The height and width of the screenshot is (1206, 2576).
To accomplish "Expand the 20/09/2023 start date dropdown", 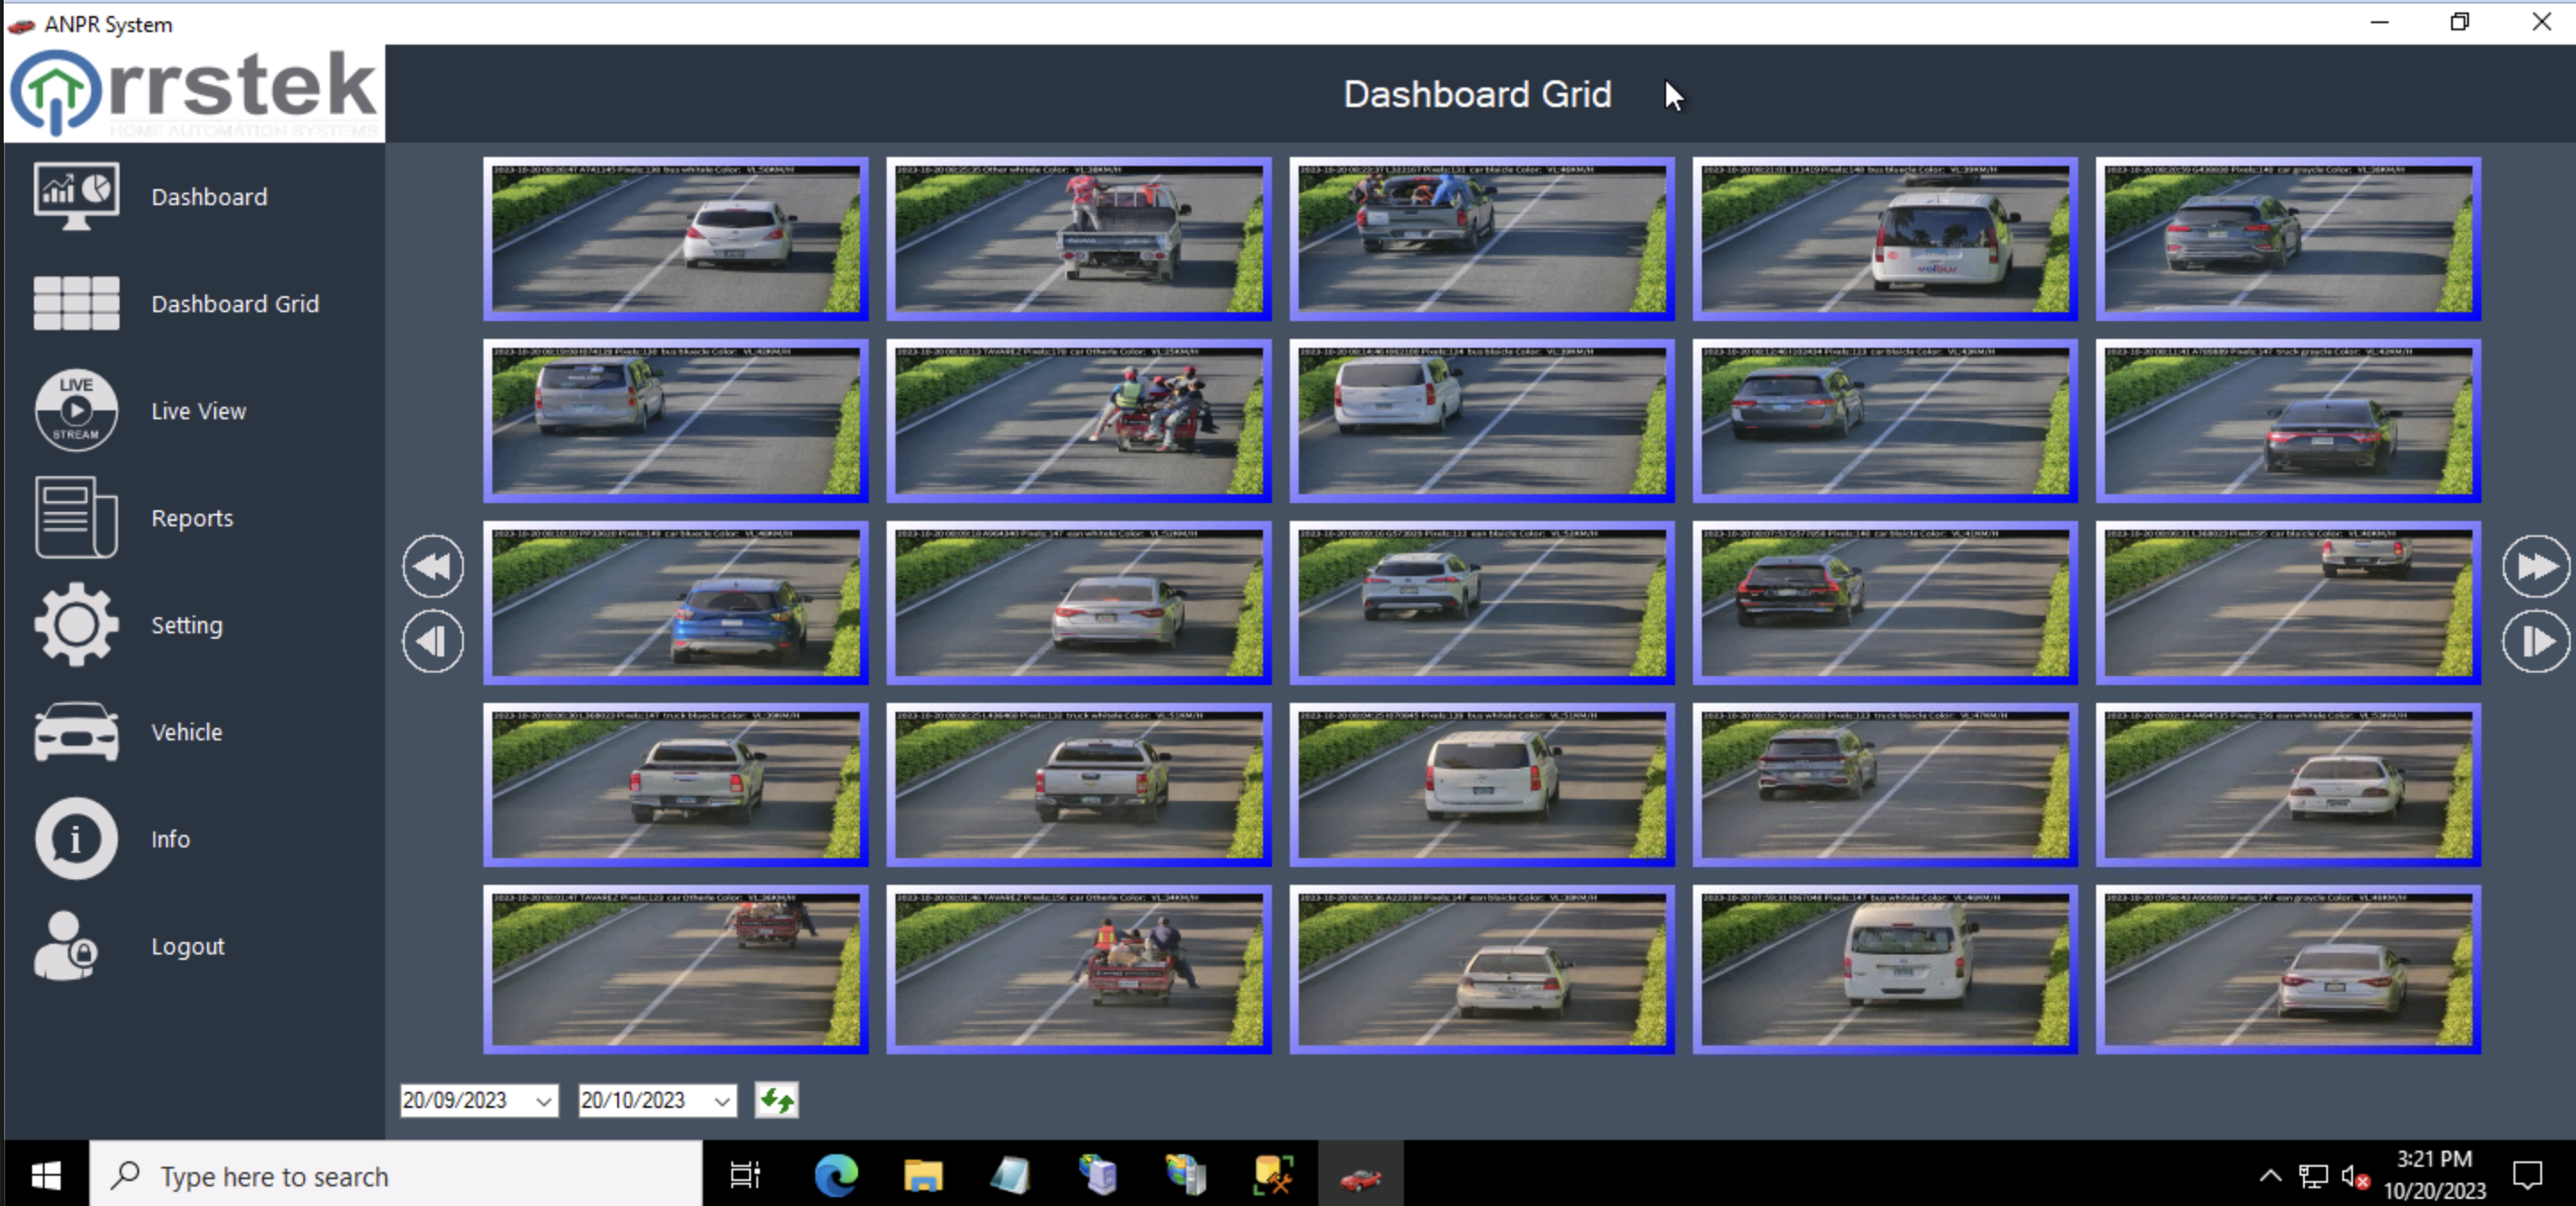I will point(543,1101).
